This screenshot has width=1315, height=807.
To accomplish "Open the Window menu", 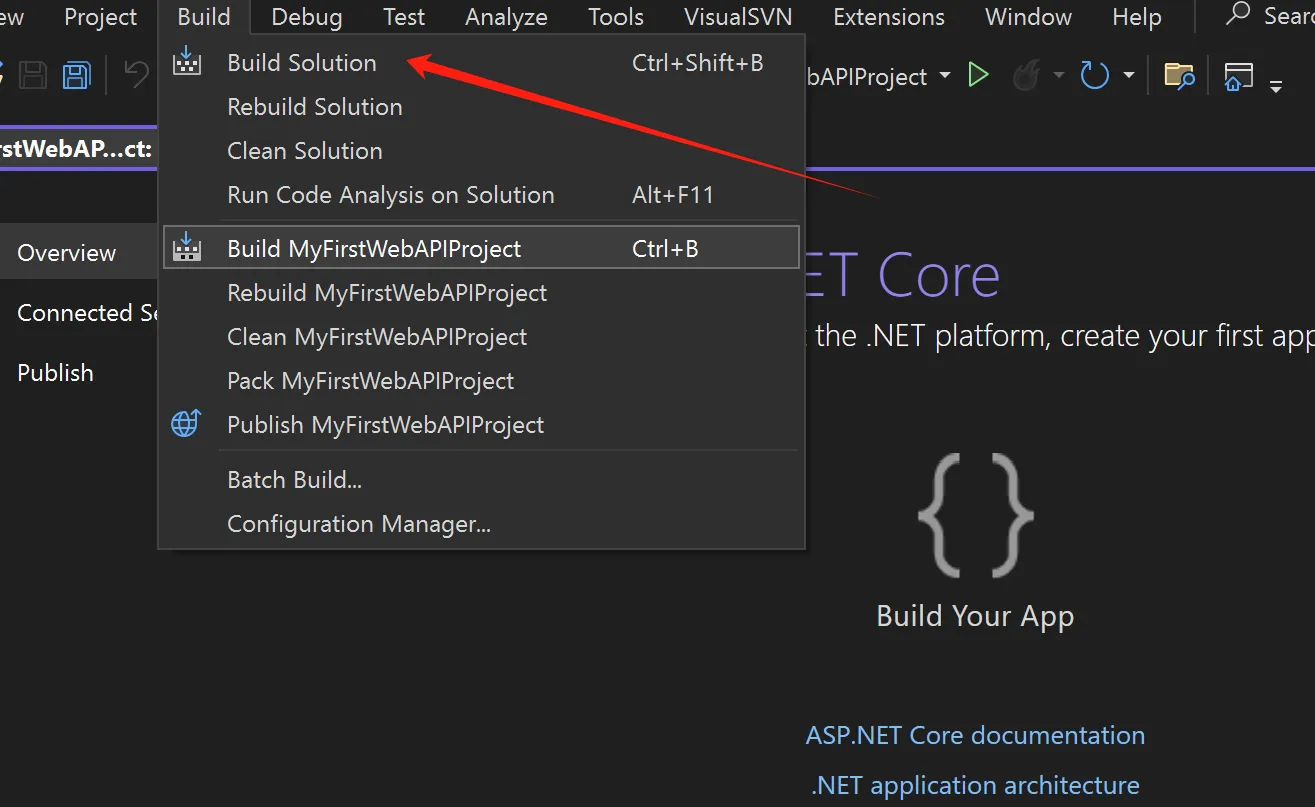I will 1028,17.
